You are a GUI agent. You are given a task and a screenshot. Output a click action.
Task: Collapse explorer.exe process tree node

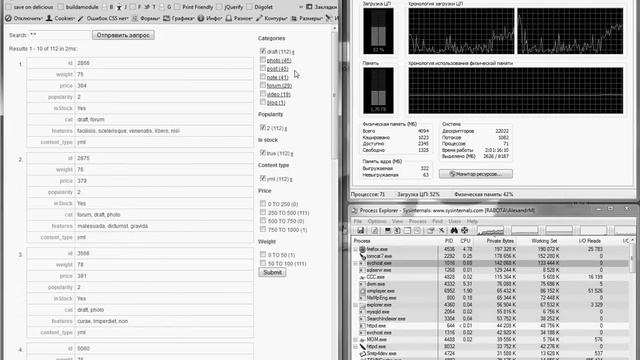coord(355,305)
